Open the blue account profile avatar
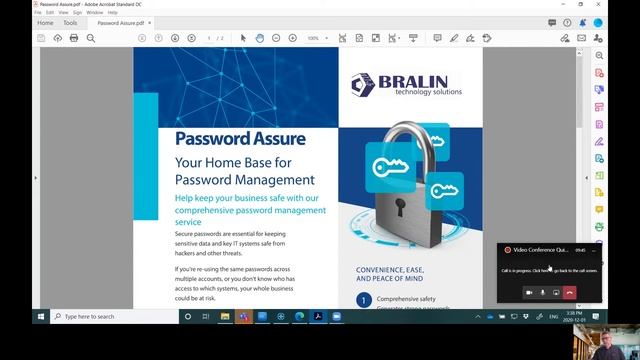The image size is (640, 360). tap(598, 23)
